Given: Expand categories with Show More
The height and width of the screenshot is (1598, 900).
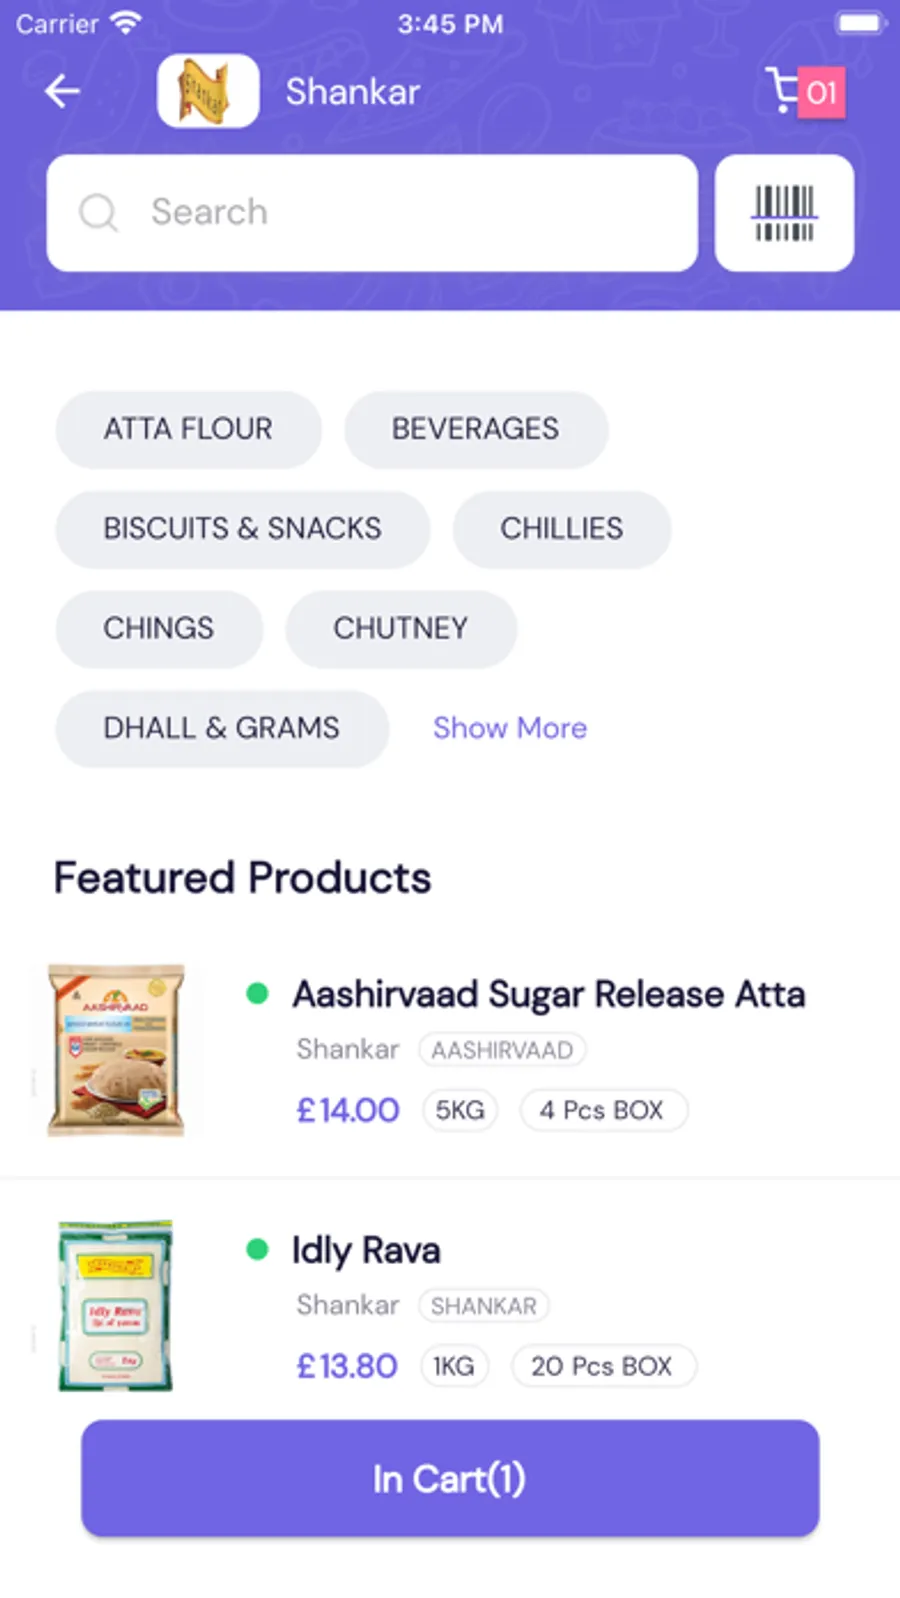Looking at the screenshot, I should coord(509,728).
